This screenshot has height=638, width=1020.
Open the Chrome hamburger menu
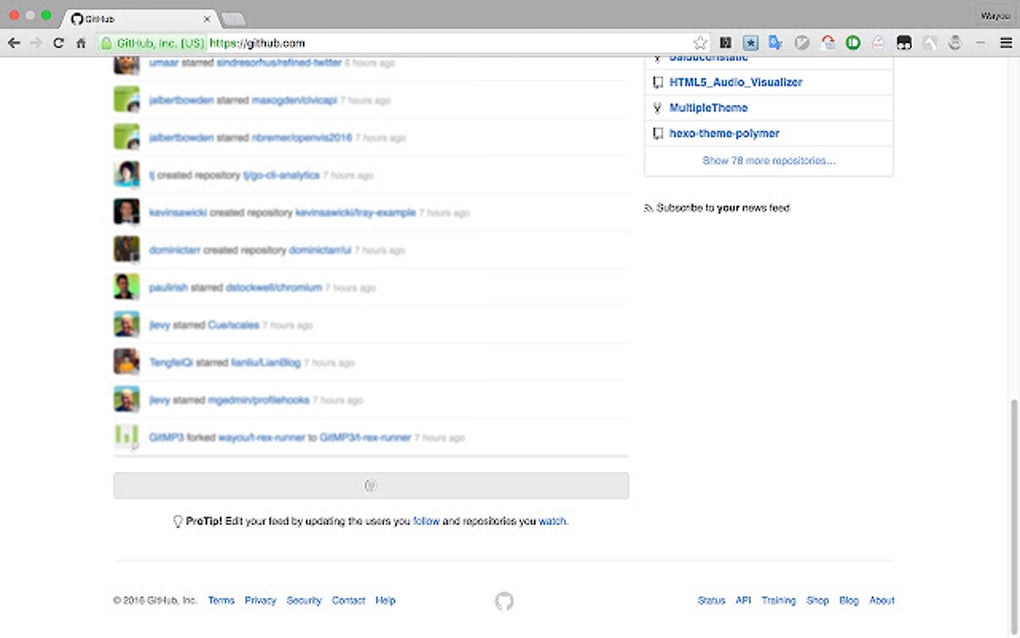1006,43
